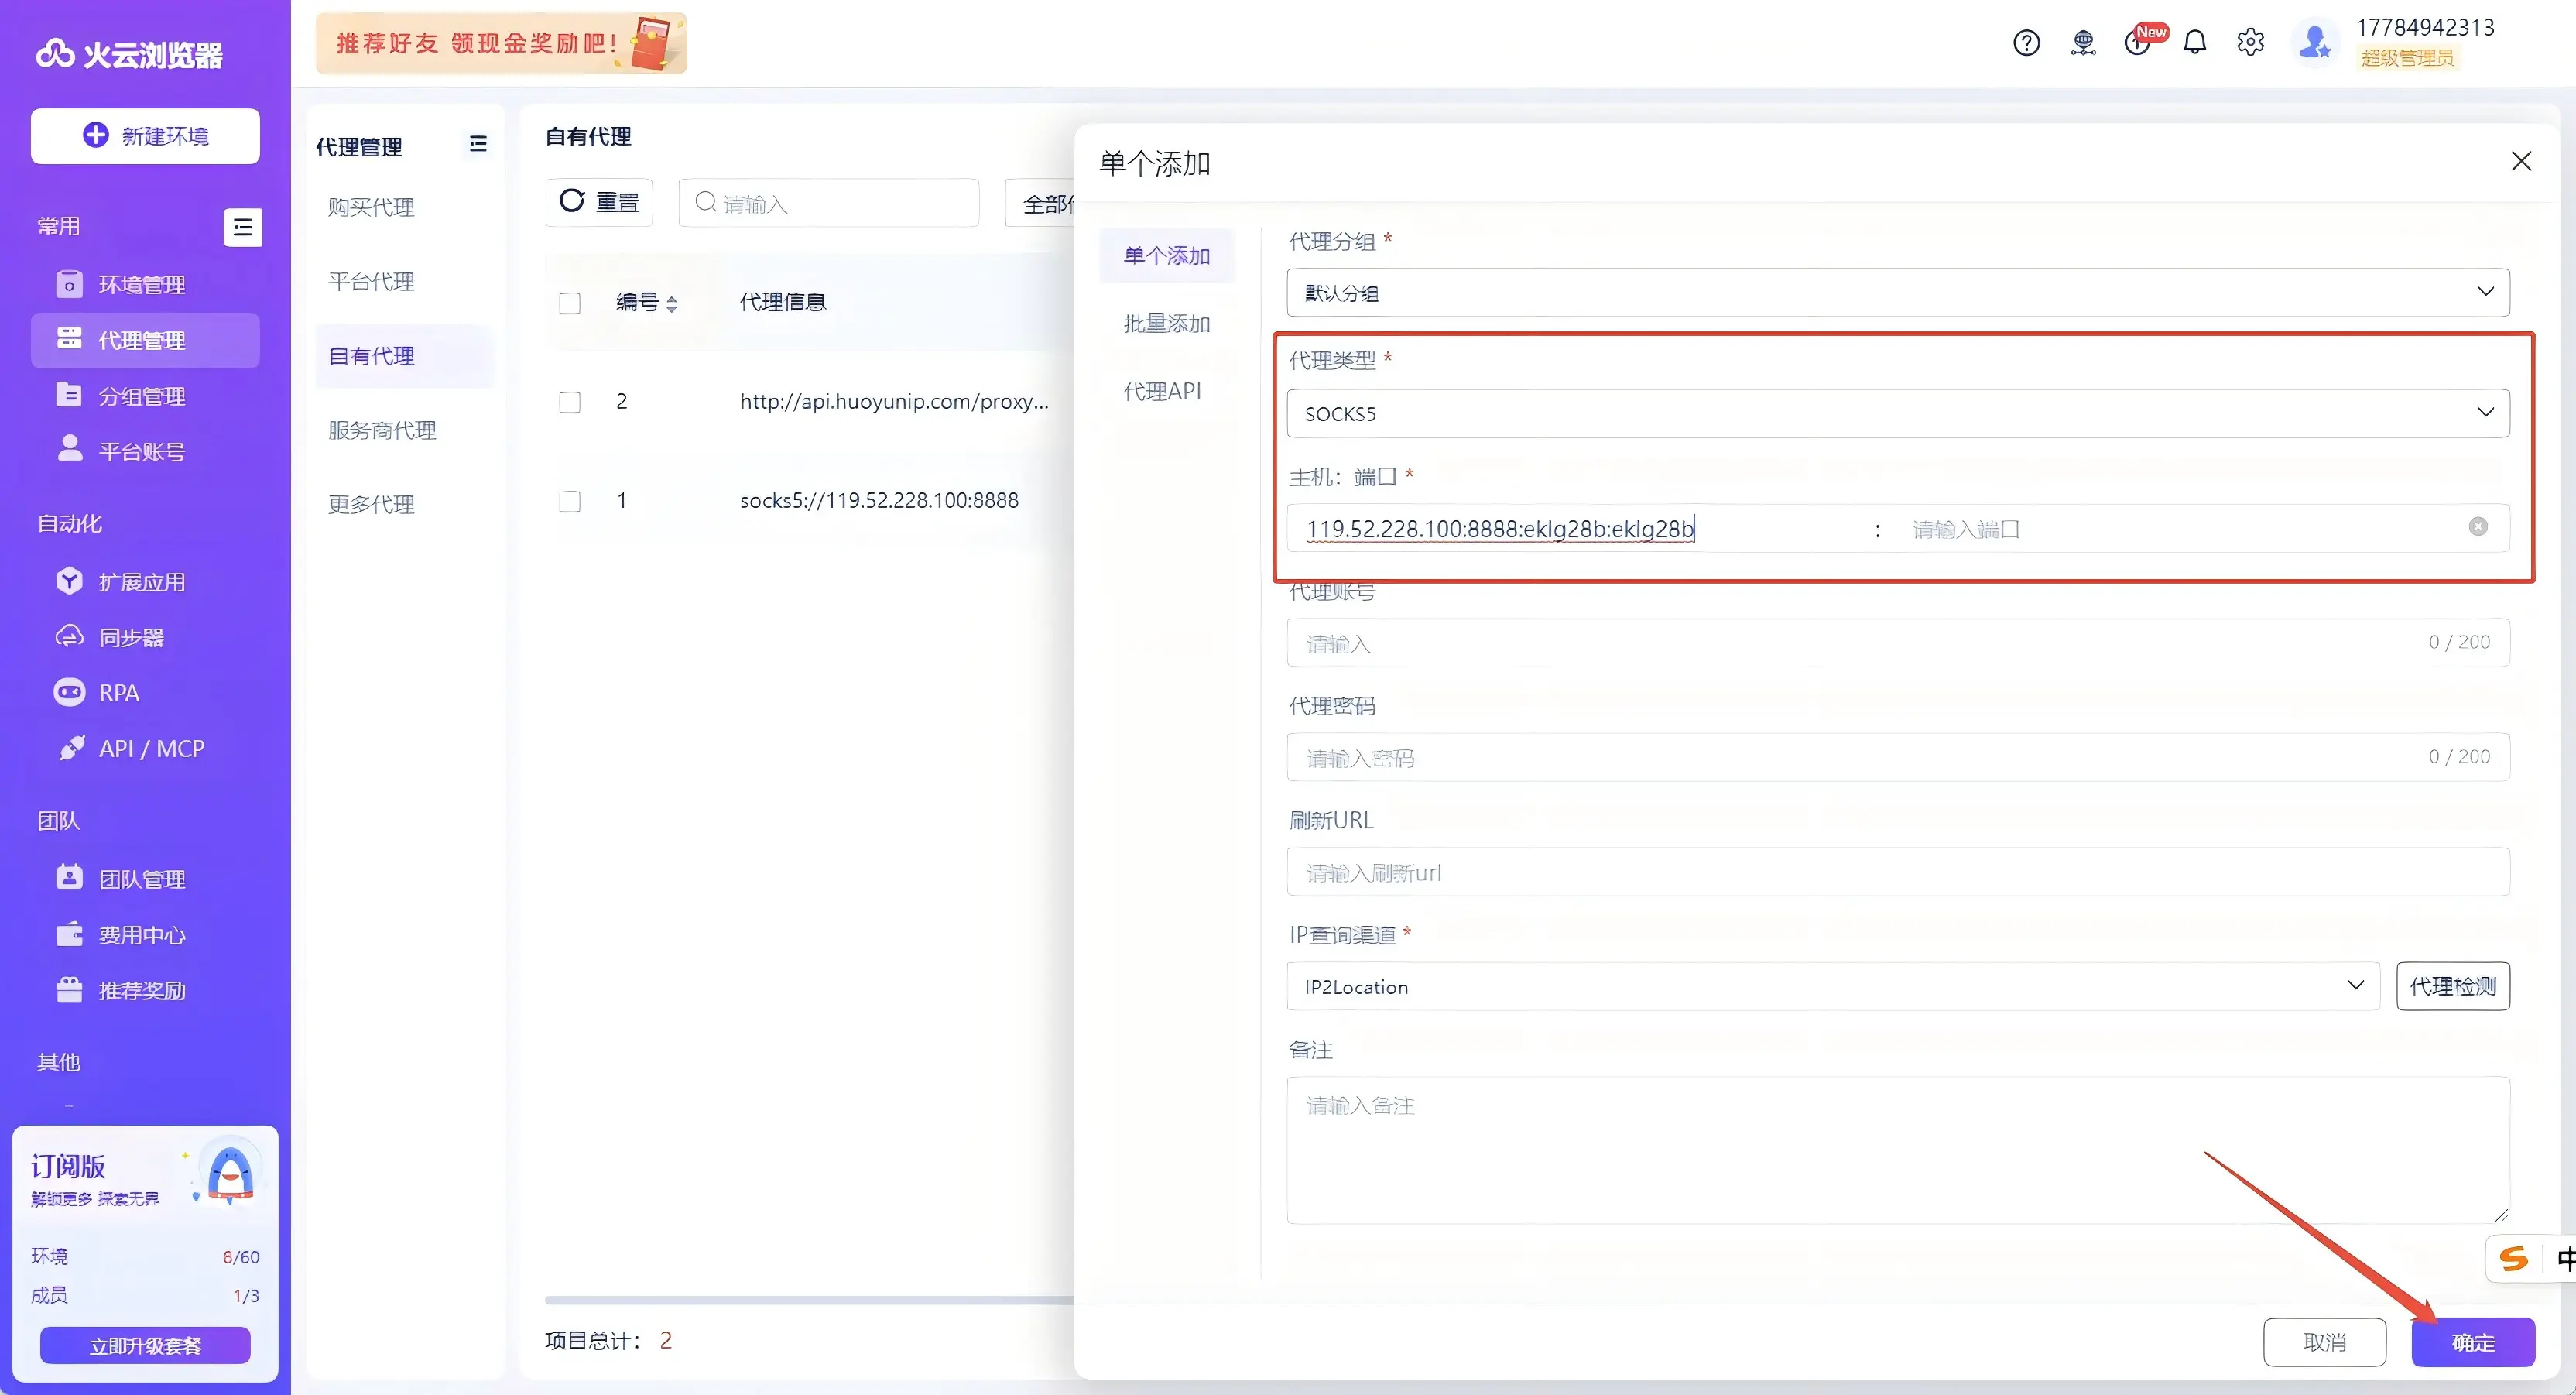Click the help question mark icon

coord(2026,43)
